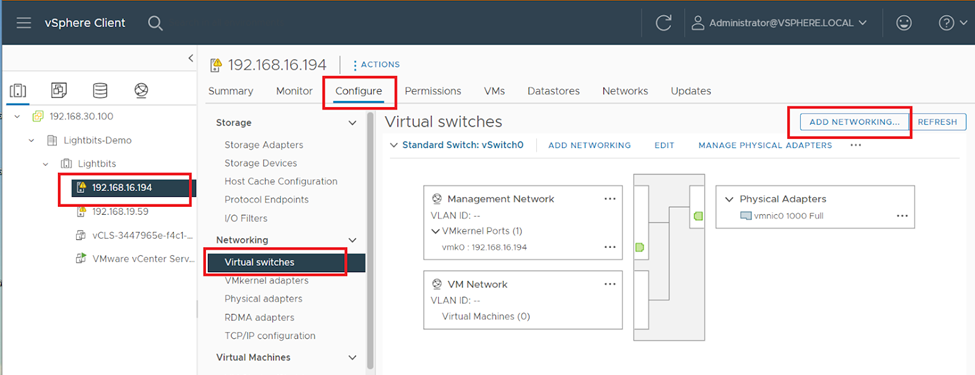Open the hamburger main menu
Screen dimensions: 975x375
point(24,23)
